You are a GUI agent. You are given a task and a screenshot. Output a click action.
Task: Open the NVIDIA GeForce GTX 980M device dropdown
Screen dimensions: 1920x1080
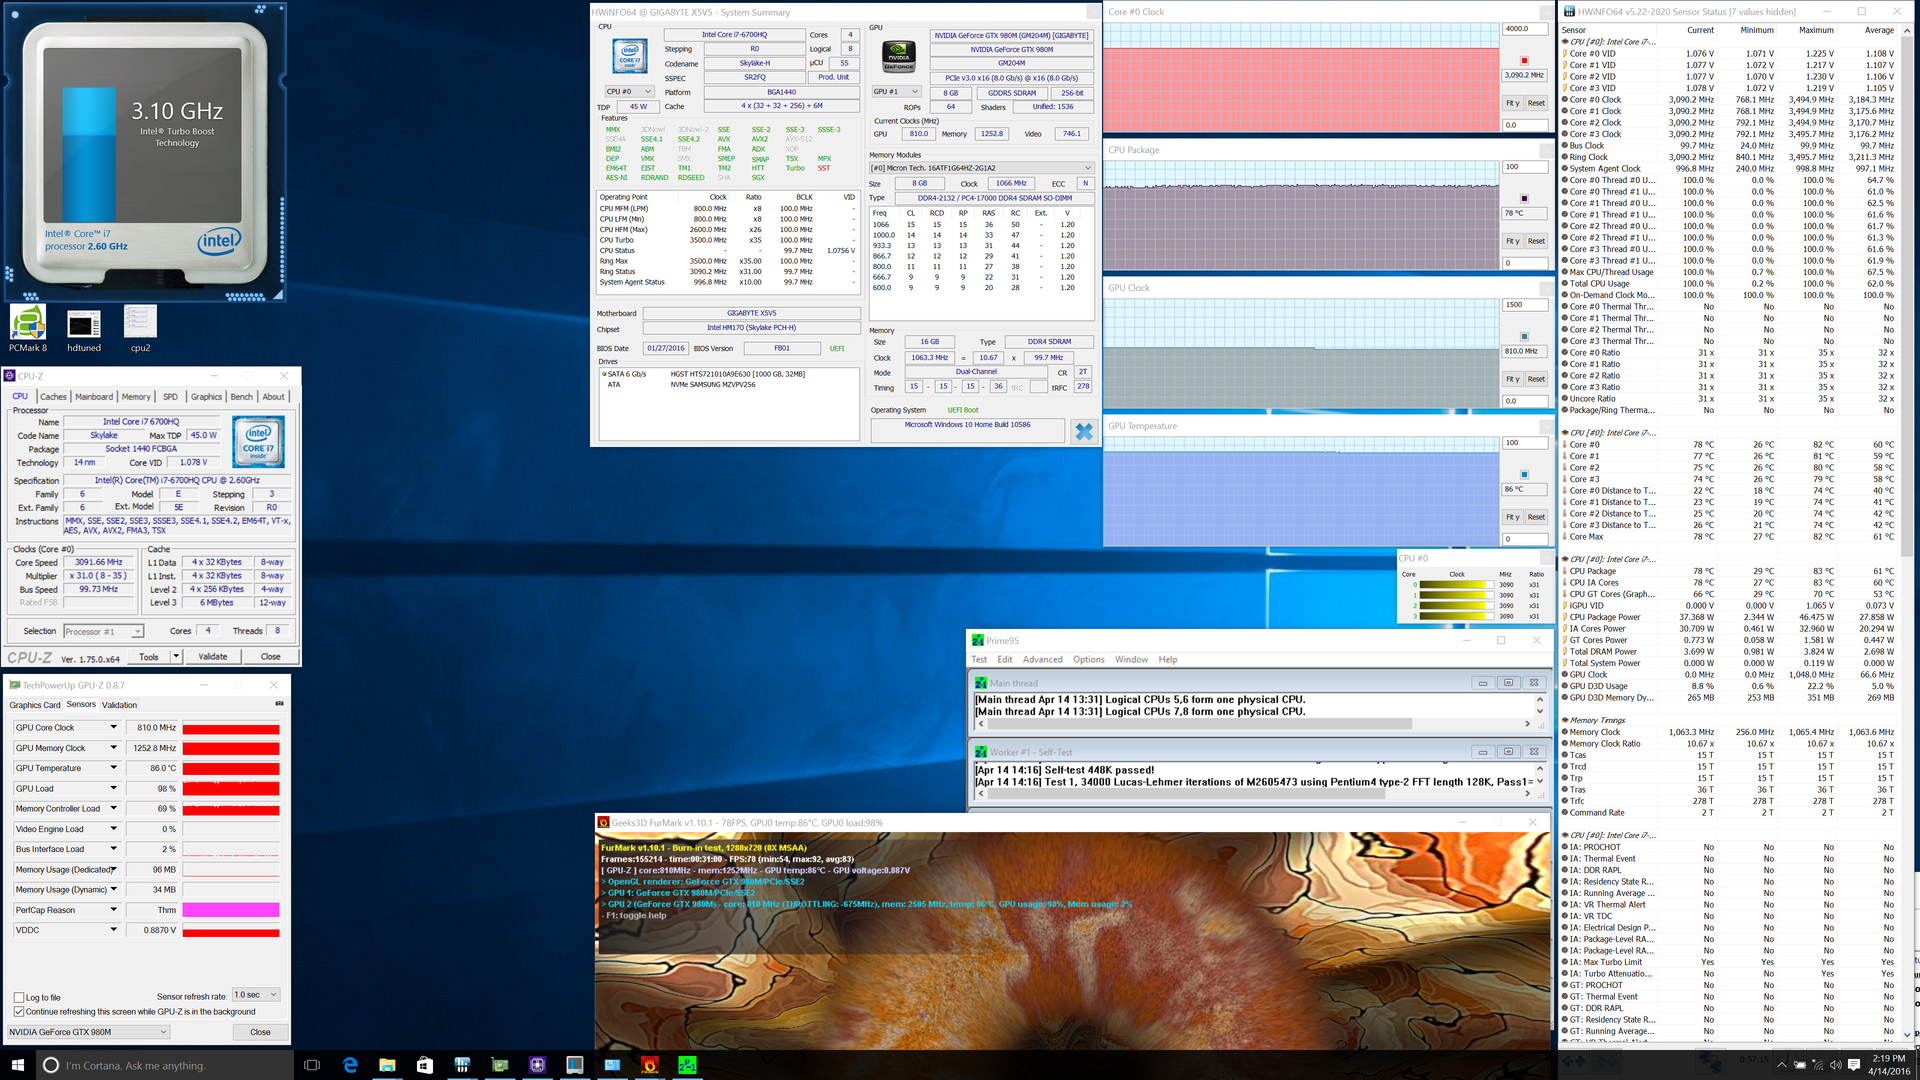(88, 1032)
